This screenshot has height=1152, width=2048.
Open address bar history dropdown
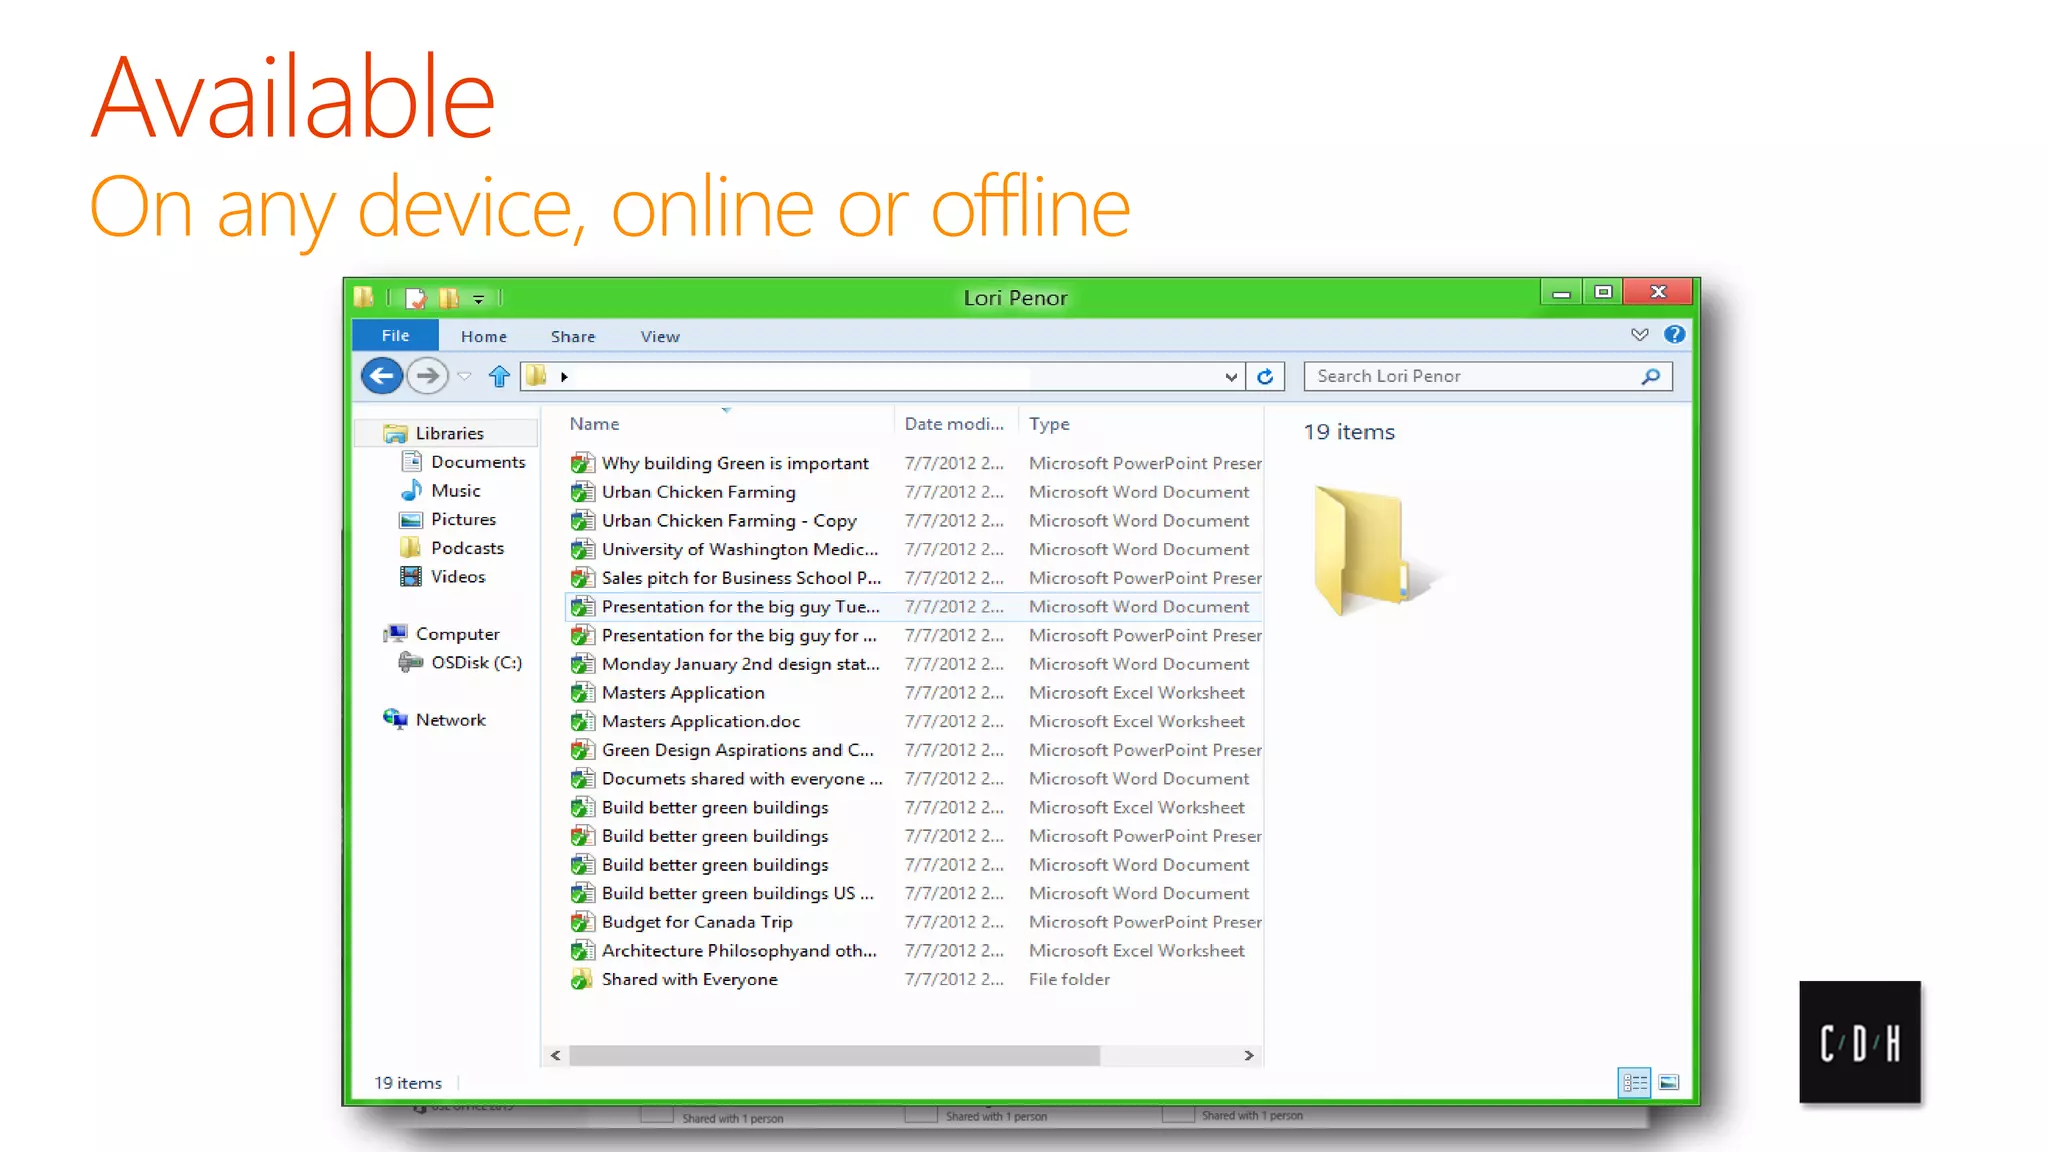tap(1231, 377)
